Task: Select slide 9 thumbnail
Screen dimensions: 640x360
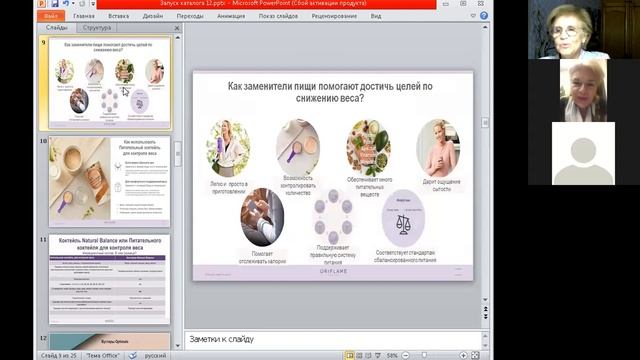Action: 109,83
